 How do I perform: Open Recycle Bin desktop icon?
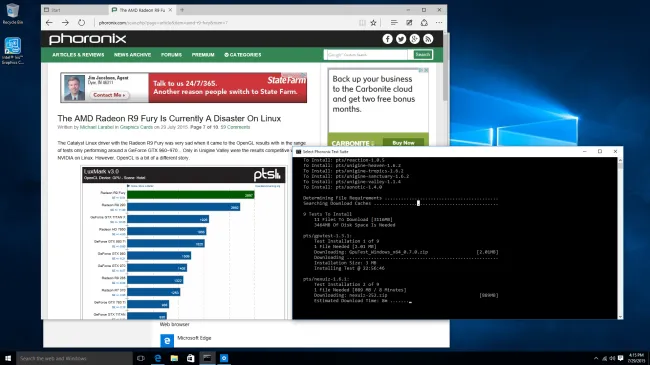pos(12,14)
